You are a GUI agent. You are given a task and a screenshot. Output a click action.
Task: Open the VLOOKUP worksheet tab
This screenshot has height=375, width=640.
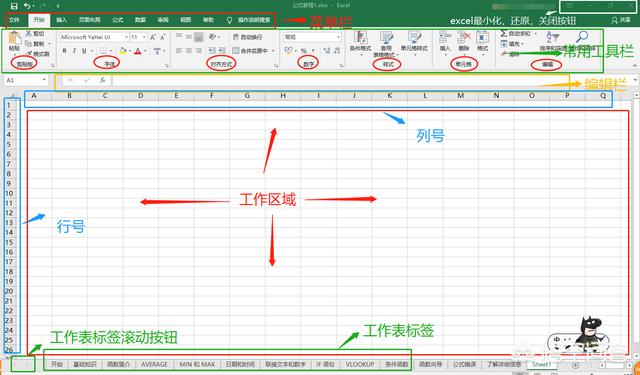coord(360,364)
